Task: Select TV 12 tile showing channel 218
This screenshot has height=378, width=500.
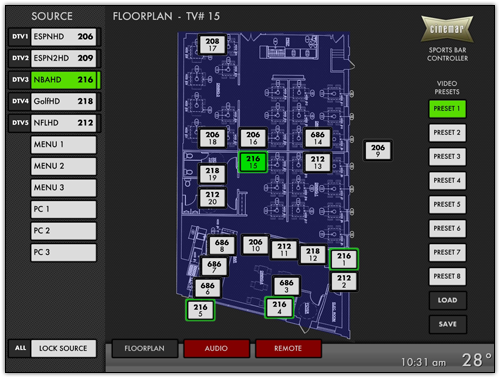Action: (313, 254)
